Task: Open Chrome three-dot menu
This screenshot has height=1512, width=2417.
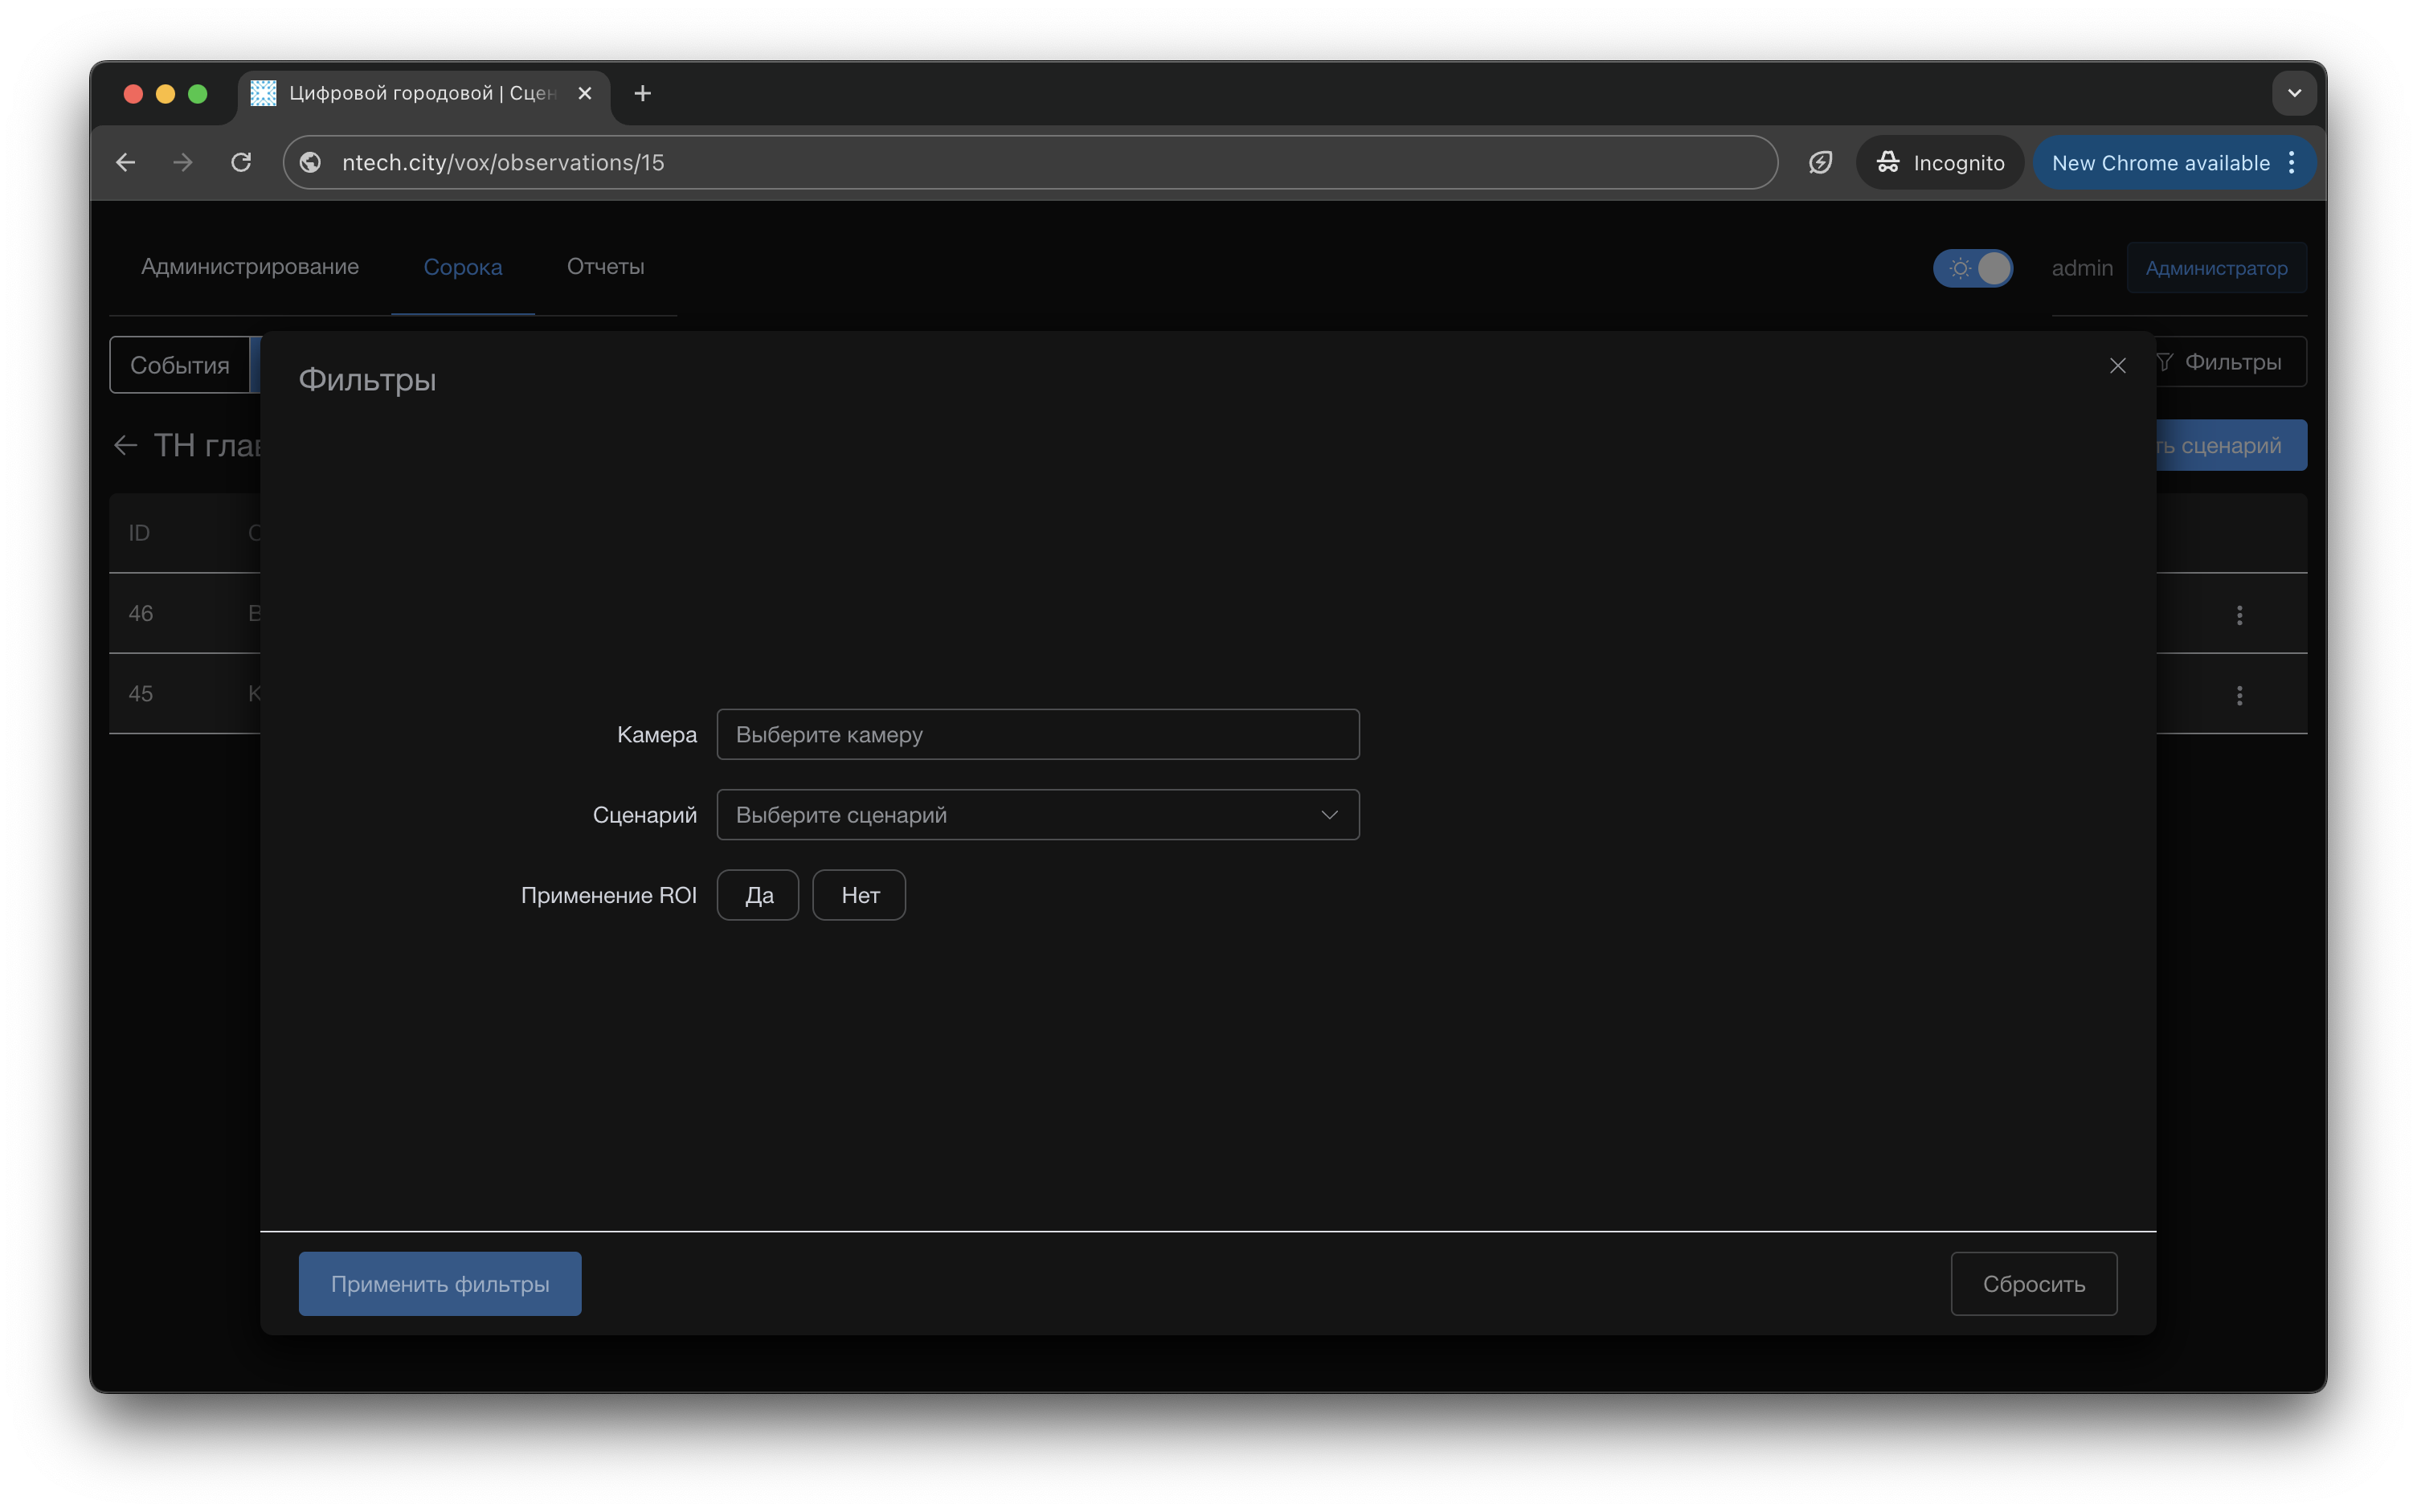Action: pos(2291,163)
